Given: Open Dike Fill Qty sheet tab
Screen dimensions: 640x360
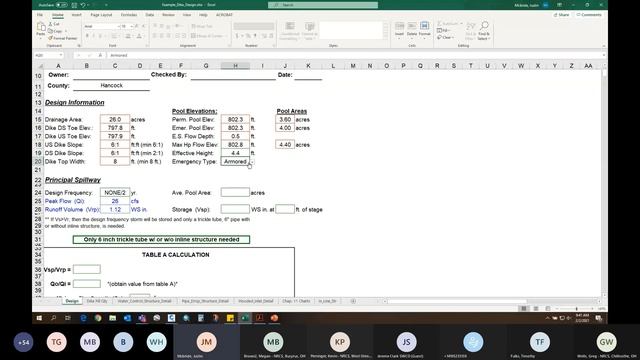Looking at the screenshot, I should [x=97, y=301].
